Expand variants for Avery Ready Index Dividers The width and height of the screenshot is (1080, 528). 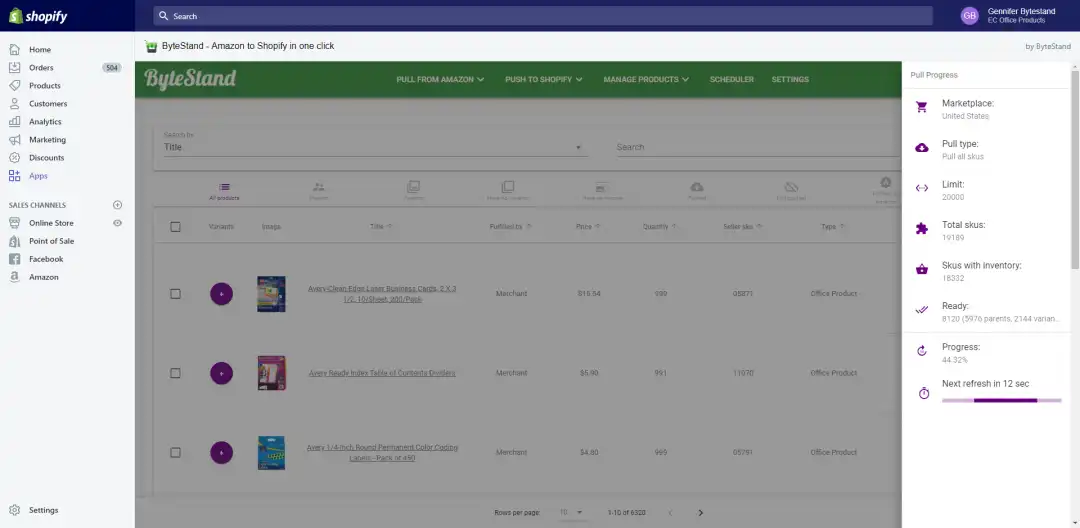coord(221,373)
